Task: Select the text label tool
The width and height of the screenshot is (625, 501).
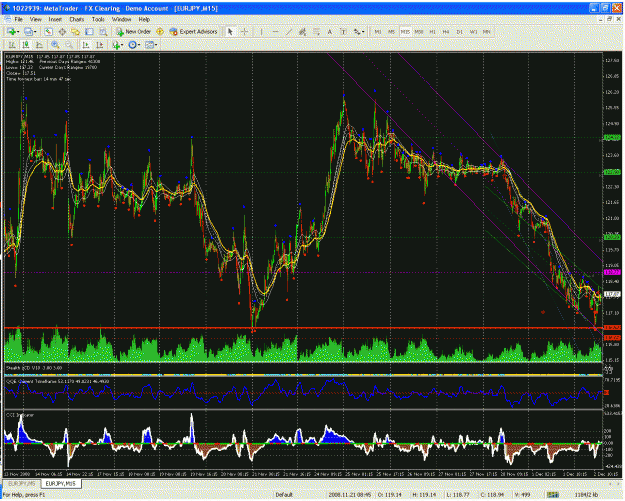Action: click(x=343, y=32)
